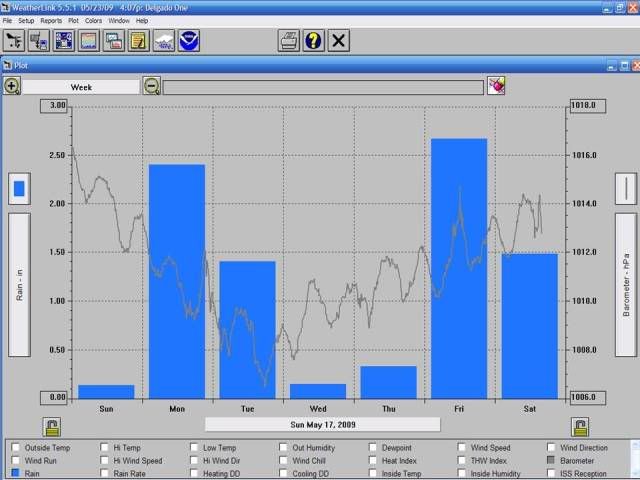
Task: Click the printer icon in the toolbar
Action: click(x=289, y=41)
